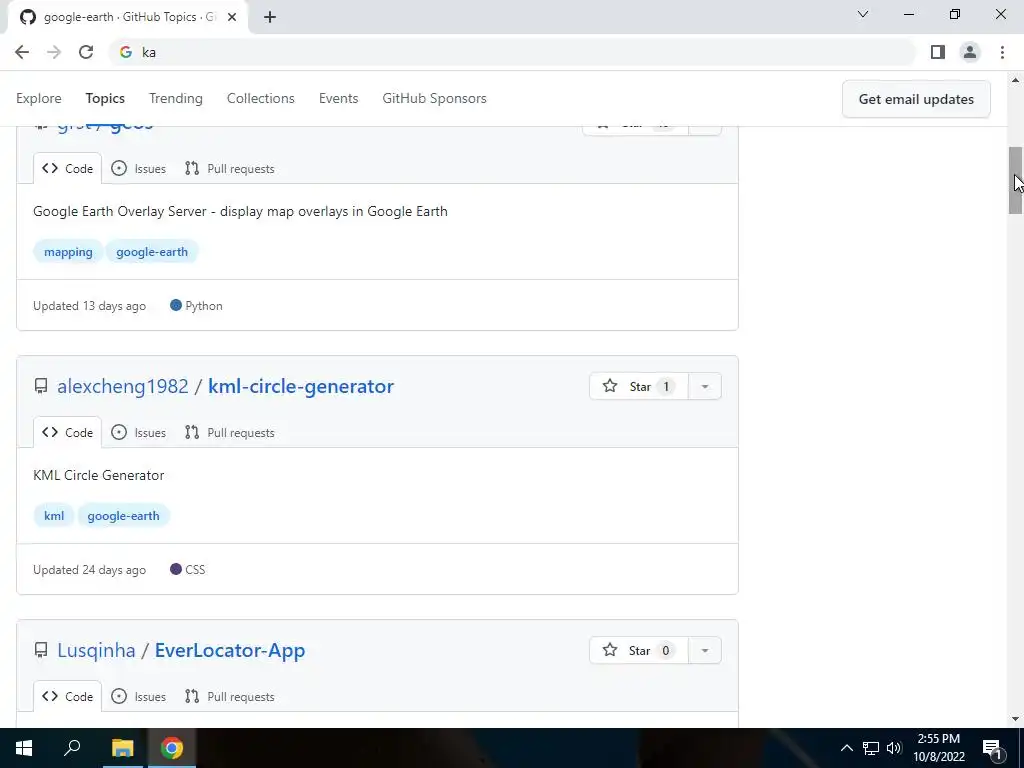Open the Chrome profile avatar icon

tap(970, 52)
